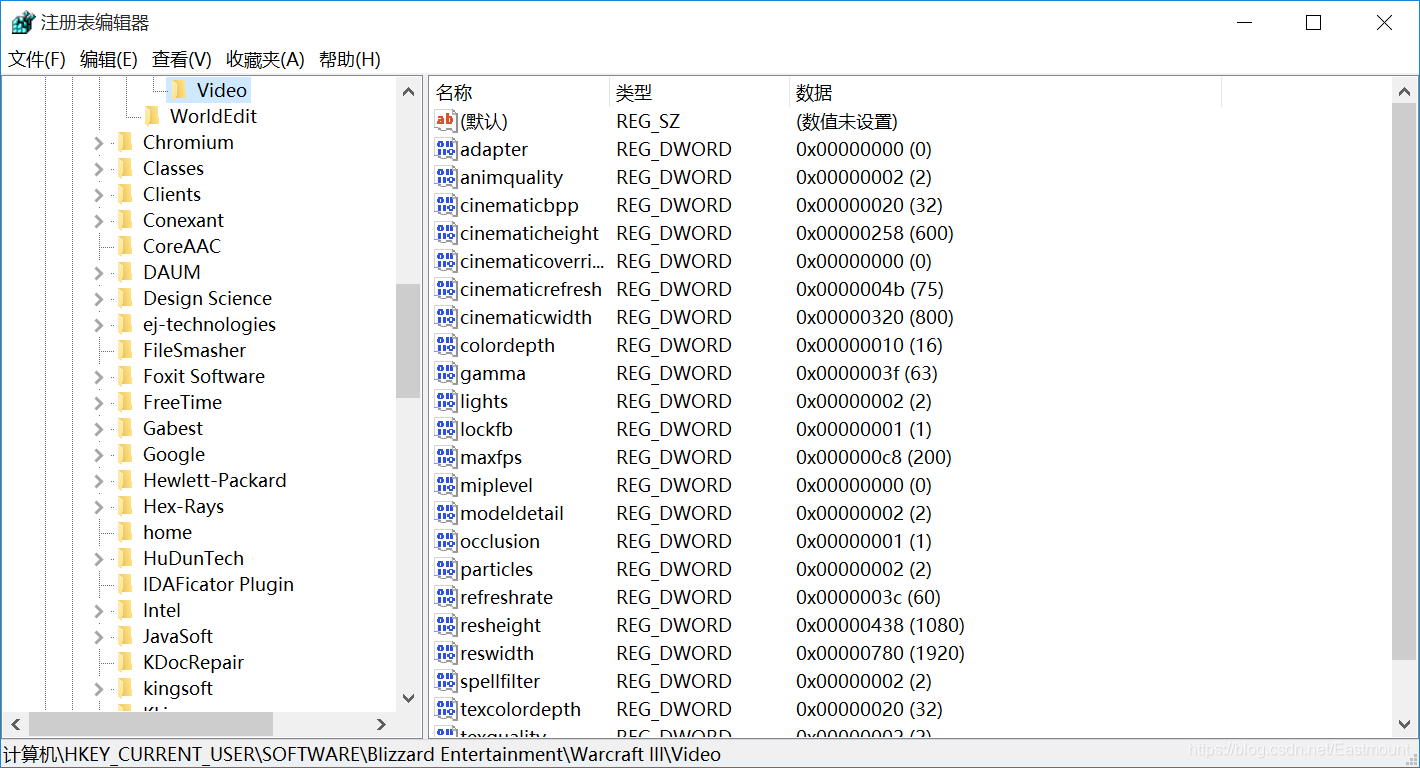Click the values pane scroll-up arrow

click(1404, 91)
